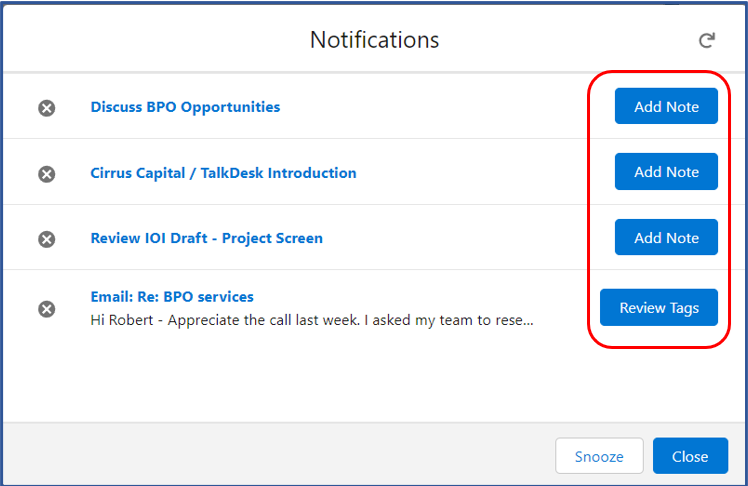This screenshot has height=486, width=748.
Task: Add Note for Cirrus Capital / TalkDesk Introduction
Action: point(666,172)
